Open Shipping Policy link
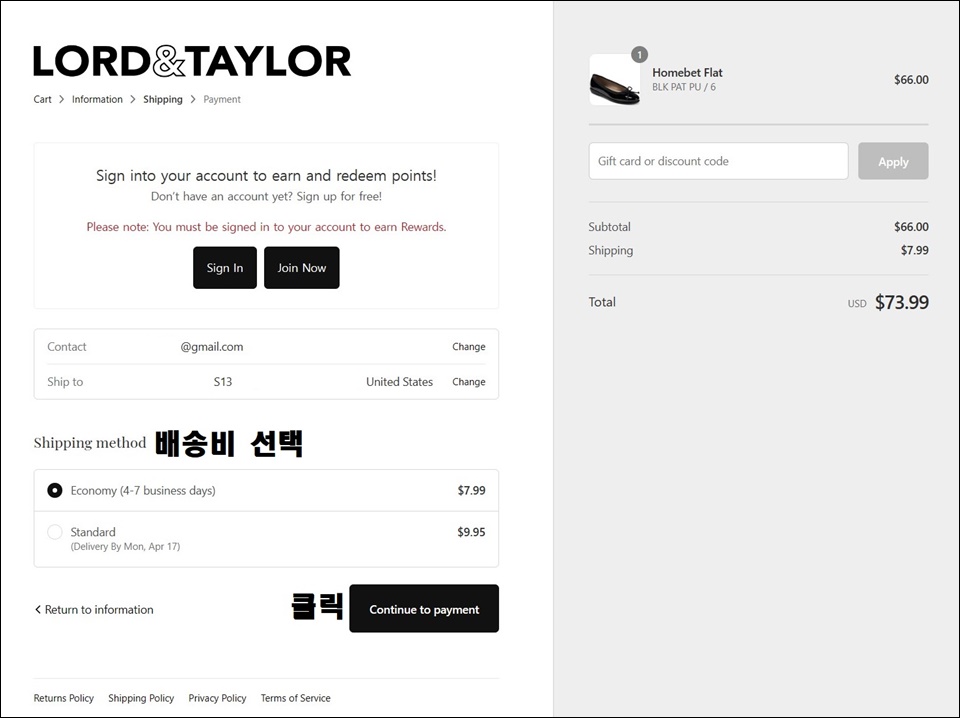Image resolution: width=960 pixels, height=718 pixels. point(141,698)
